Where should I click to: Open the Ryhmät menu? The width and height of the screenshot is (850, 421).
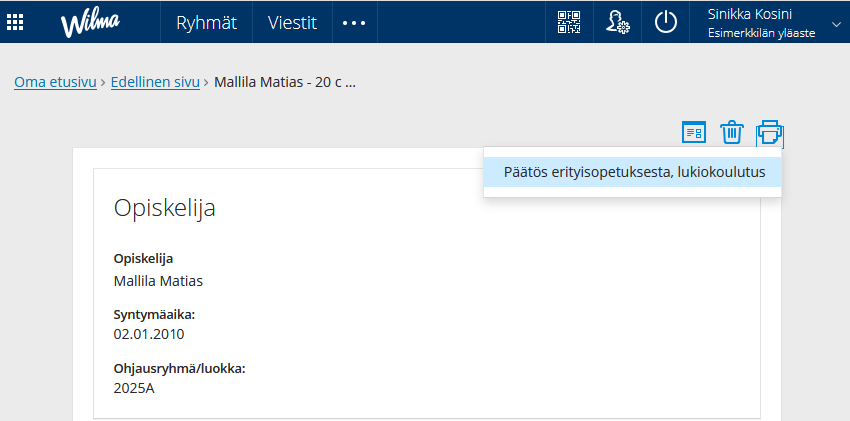point(207,23)
